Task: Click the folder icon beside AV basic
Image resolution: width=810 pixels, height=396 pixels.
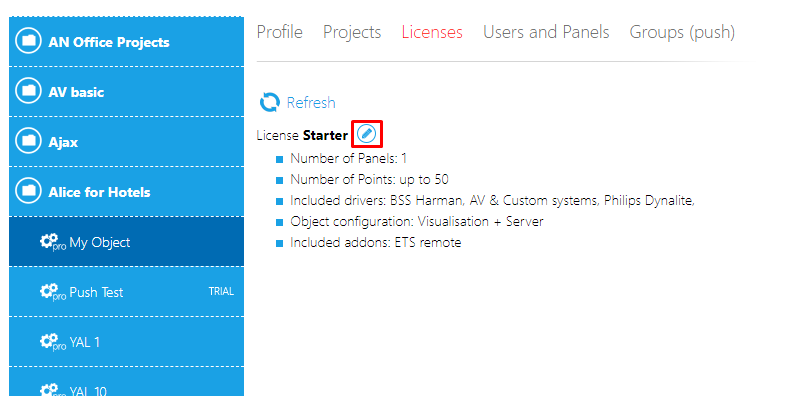Action: coord(28,91)
